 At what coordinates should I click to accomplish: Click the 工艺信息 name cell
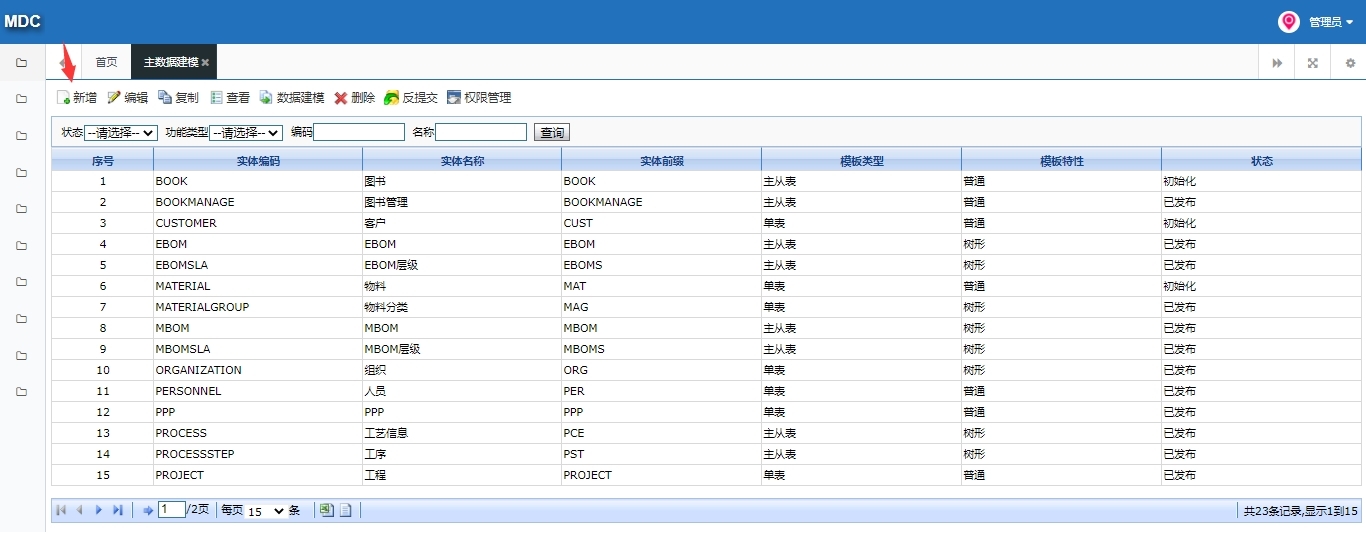point(462,433)
